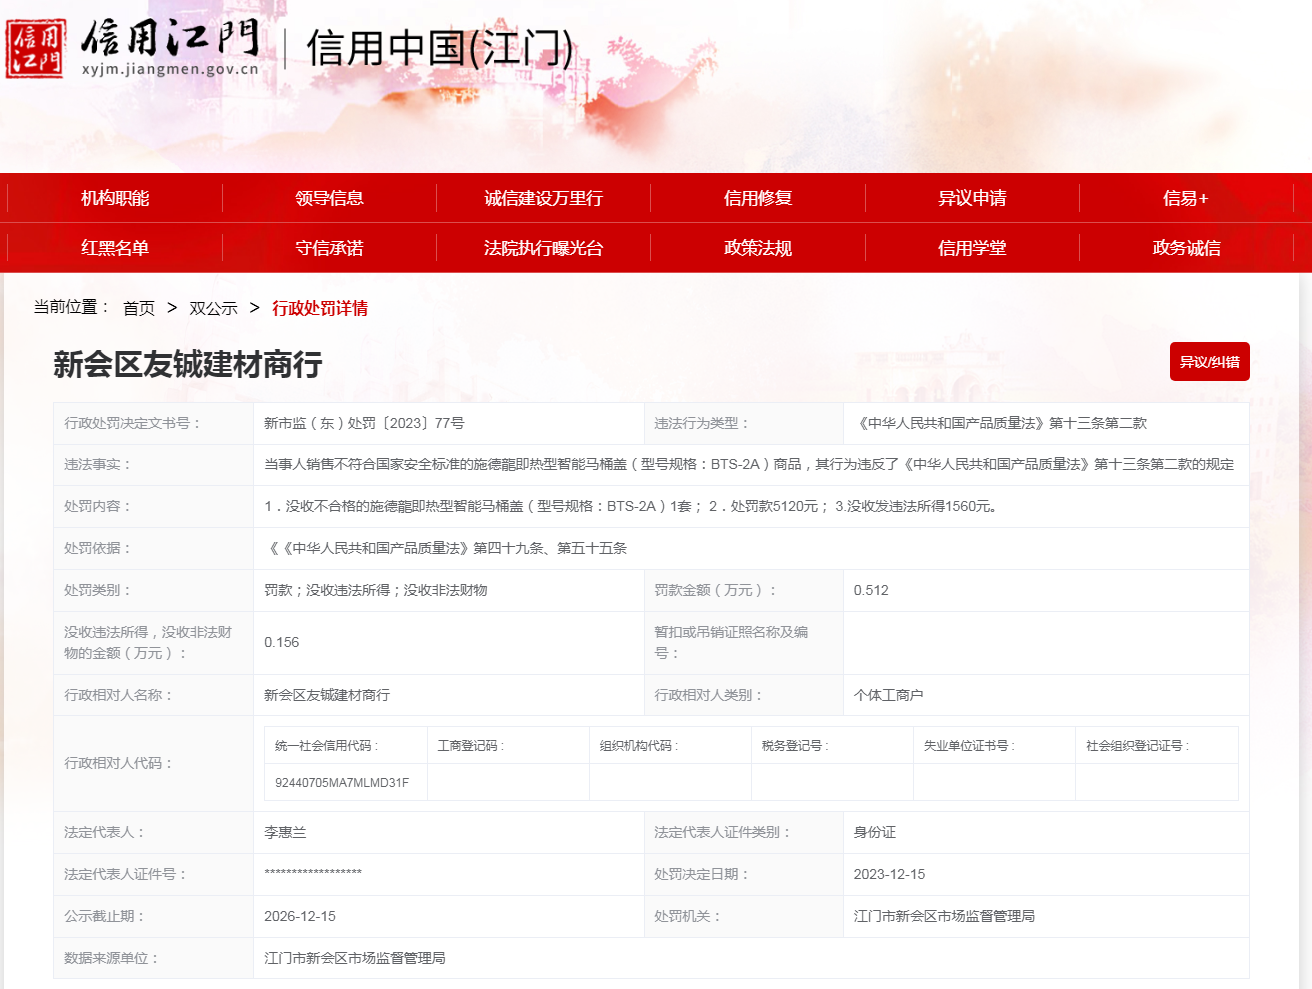Open the 信易+ menu item
1312x989 pixels.
(x=1186, y=198)
